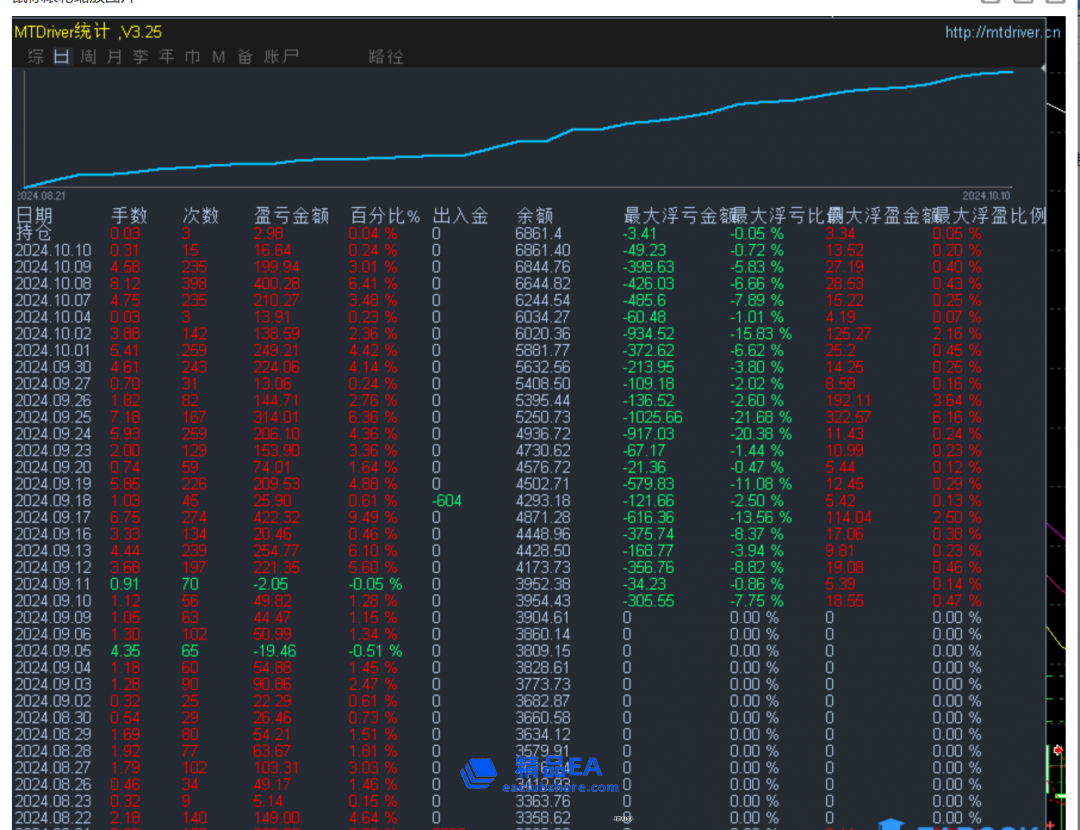The image size is (1080, 830).
Task: Open the http://mtdriver.cn link
Action: (1002, 32)
